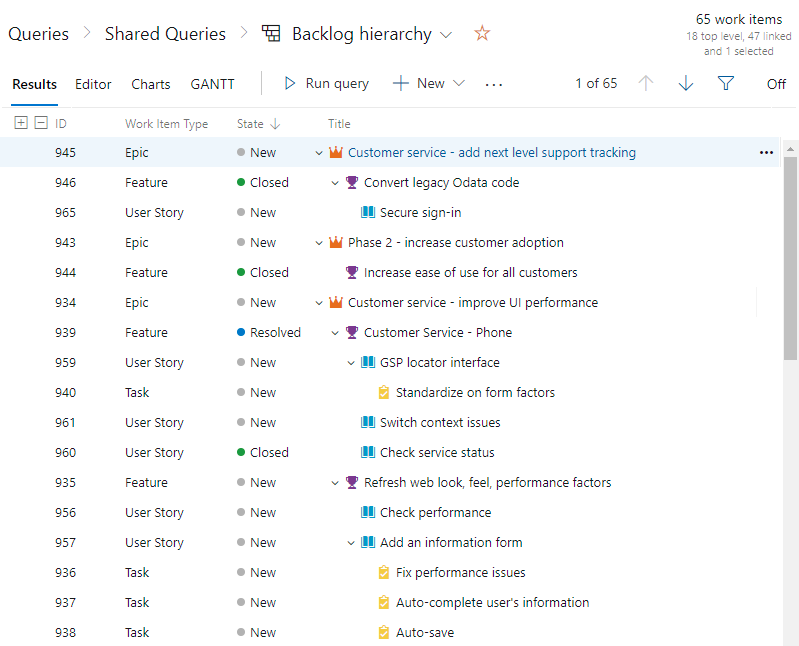Screen dimensions: 799x646
Task: Open the row options ellipsis for item 945
Action: tap(766, 152)
